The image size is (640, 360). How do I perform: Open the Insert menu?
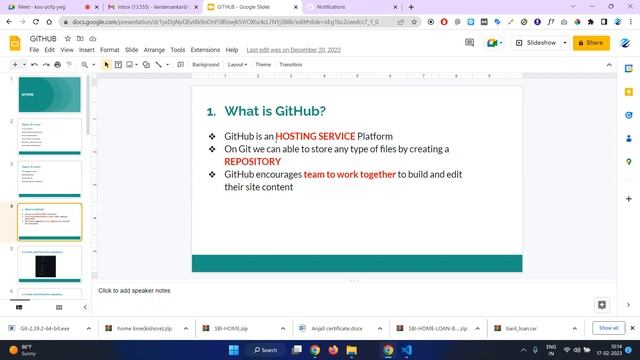[x=87, y=50]
